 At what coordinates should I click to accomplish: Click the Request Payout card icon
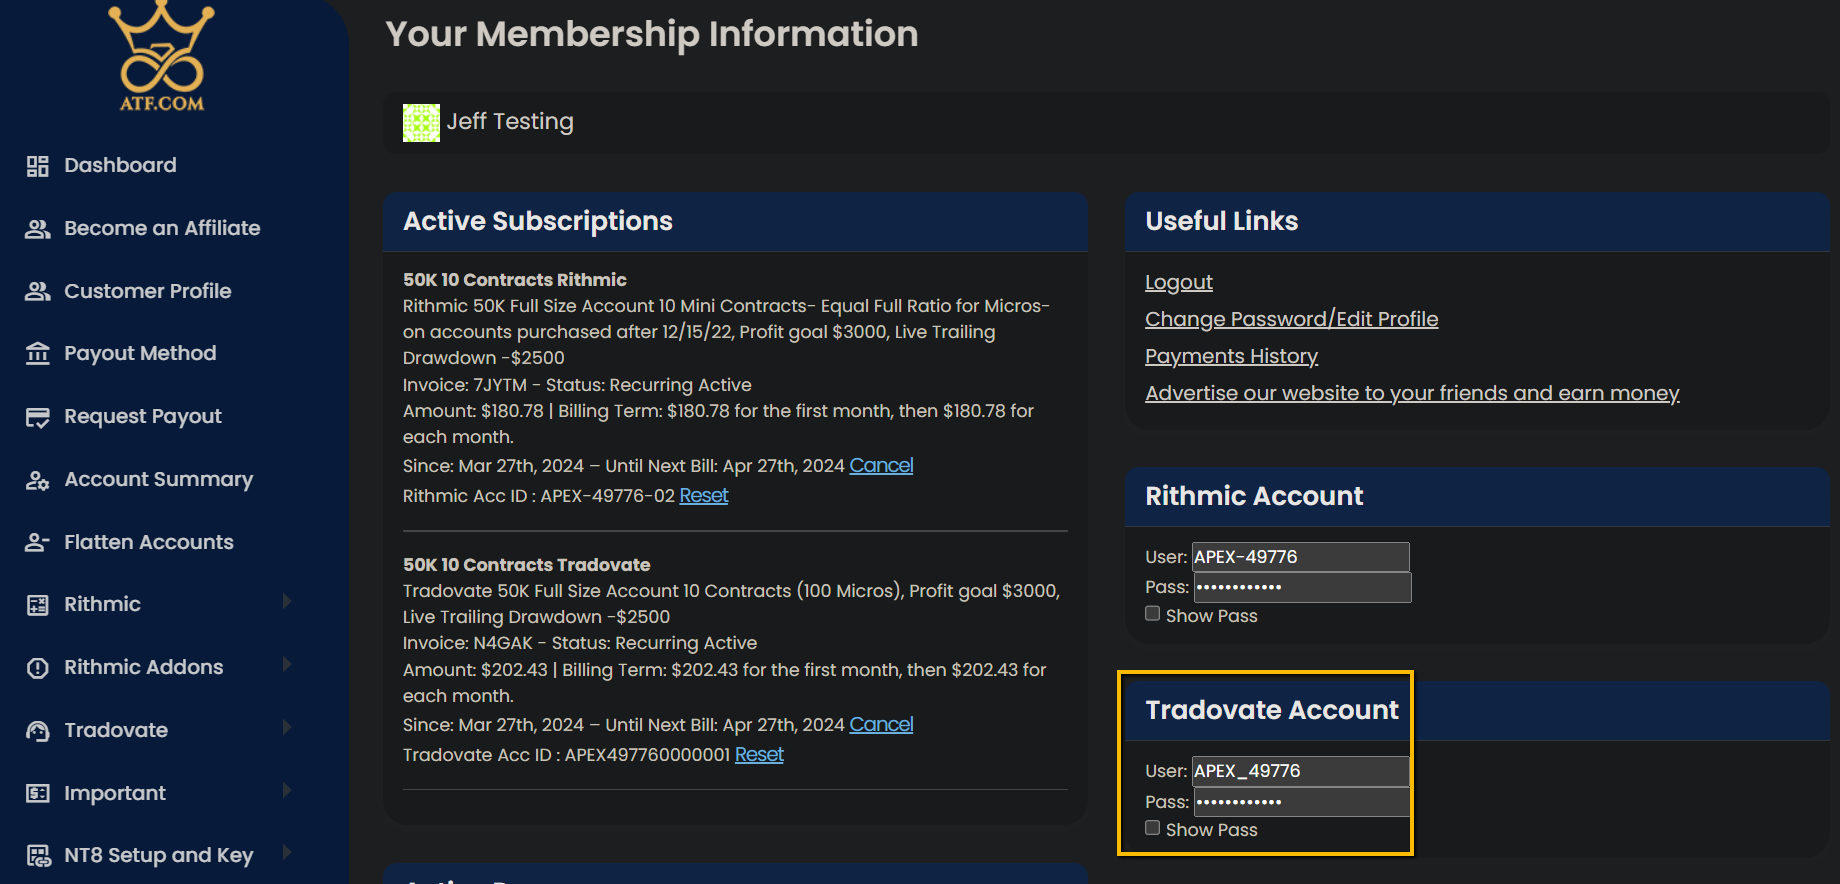(38, 417)
